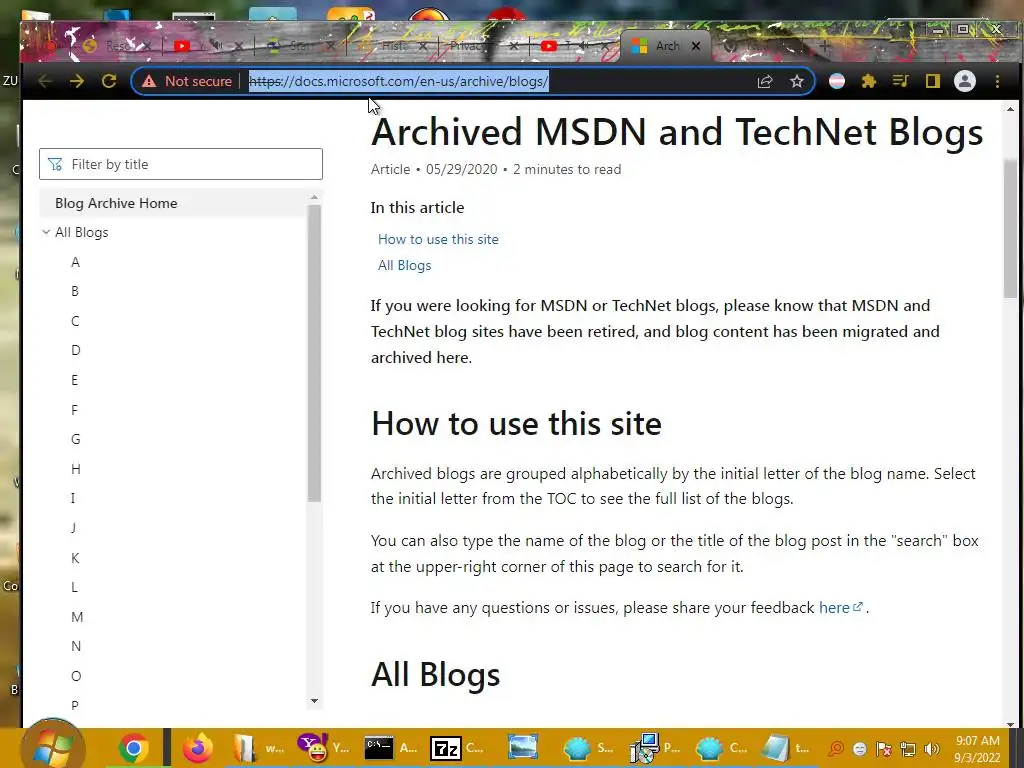This screenshot has width=1024, height=768.
Task: Share this page via the share icon
Action: pos(765,81)
